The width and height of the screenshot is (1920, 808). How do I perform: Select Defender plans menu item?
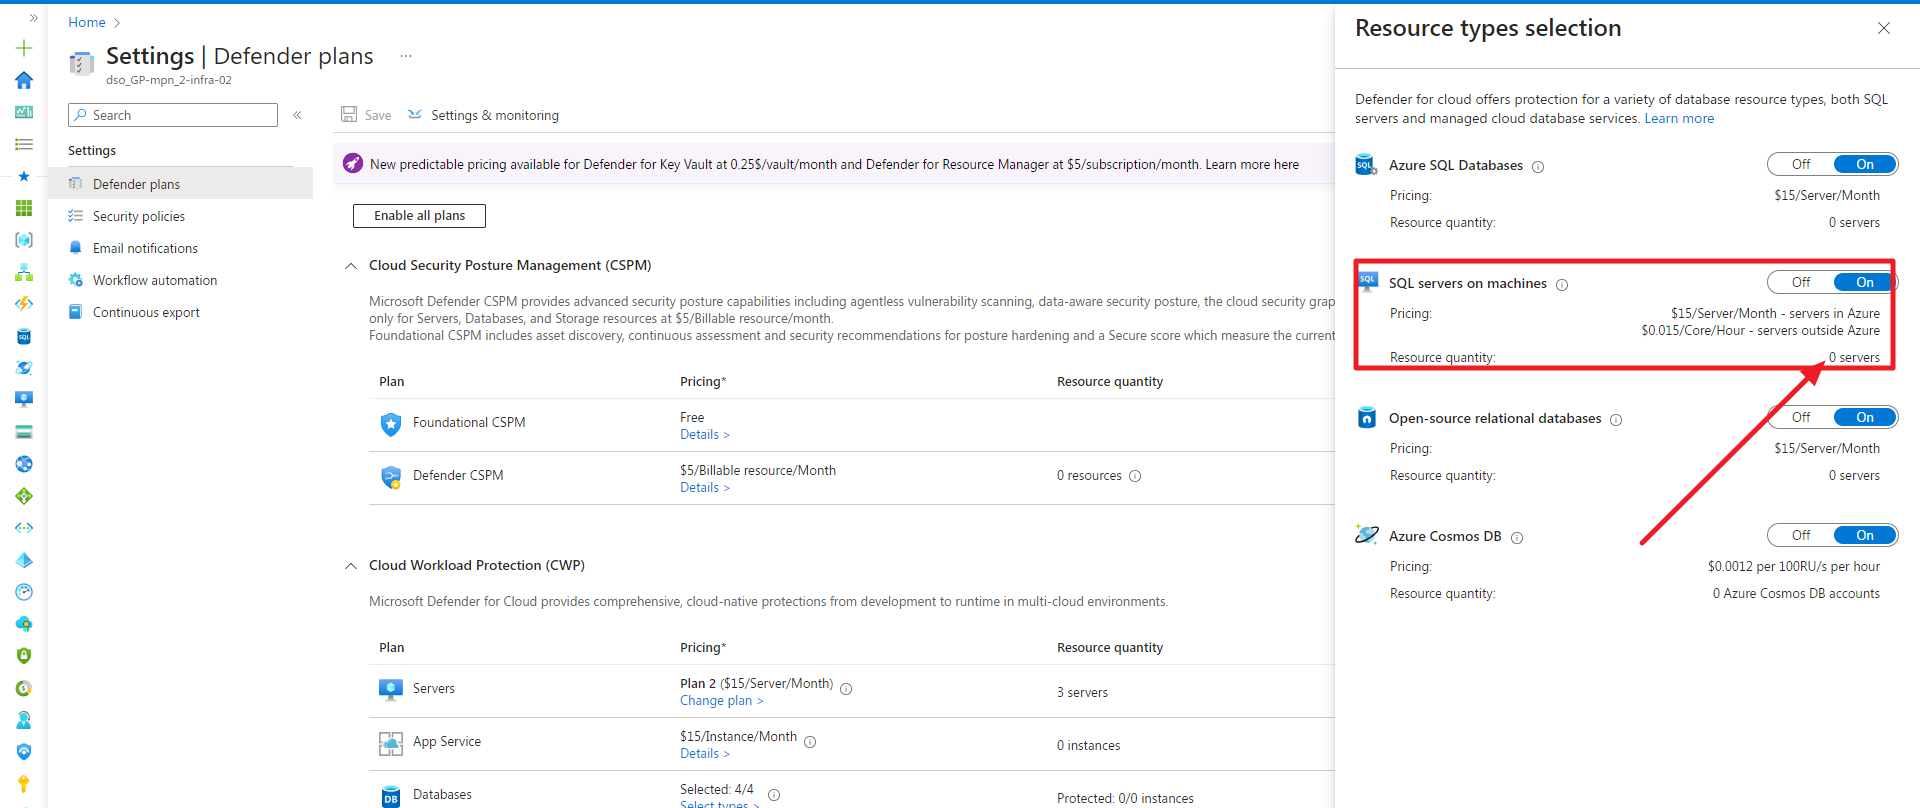(180, 184)
